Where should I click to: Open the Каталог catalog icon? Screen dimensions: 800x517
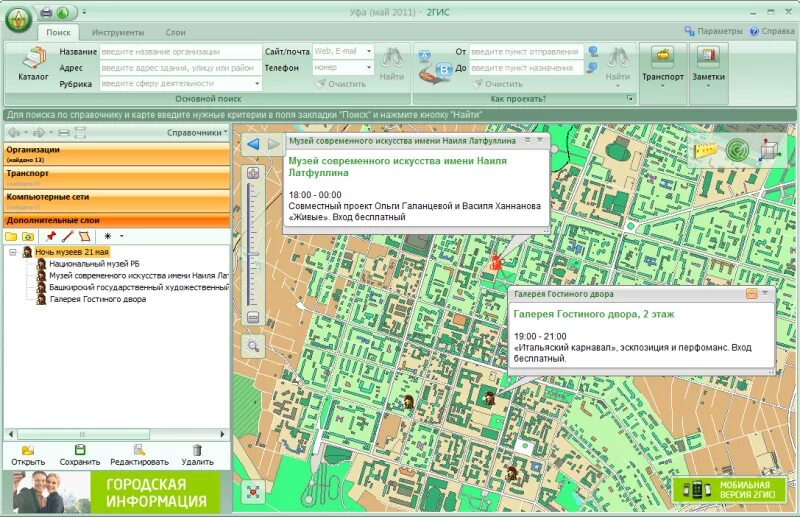tap(33, 64)
